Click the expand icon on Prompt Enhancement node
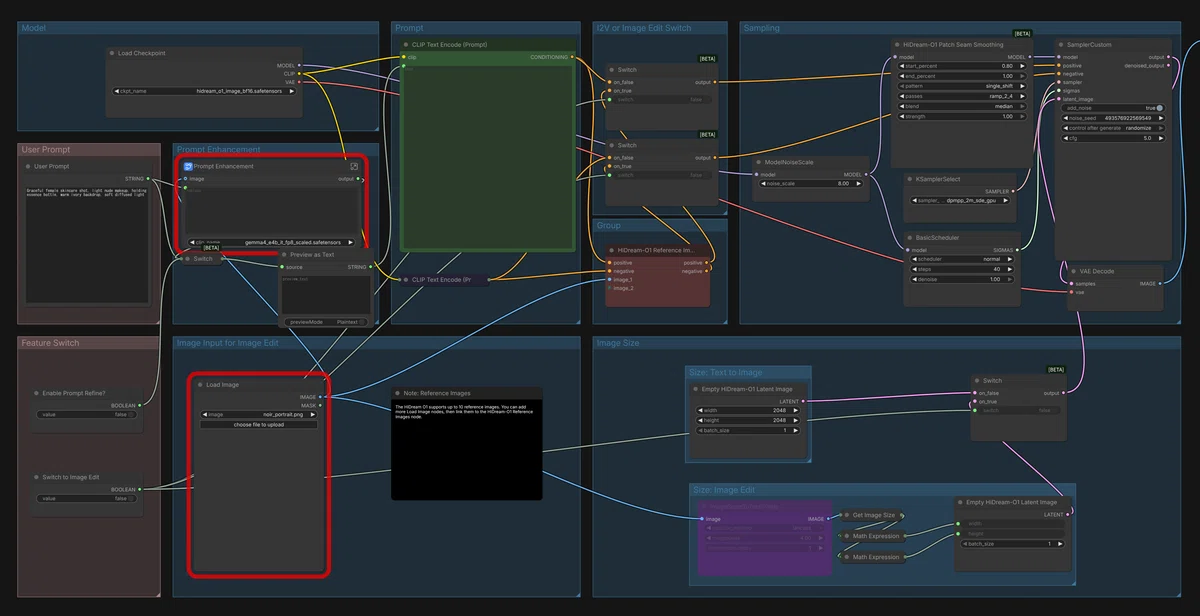This screenshot has height=616, width=1200. tap(353, 166)
